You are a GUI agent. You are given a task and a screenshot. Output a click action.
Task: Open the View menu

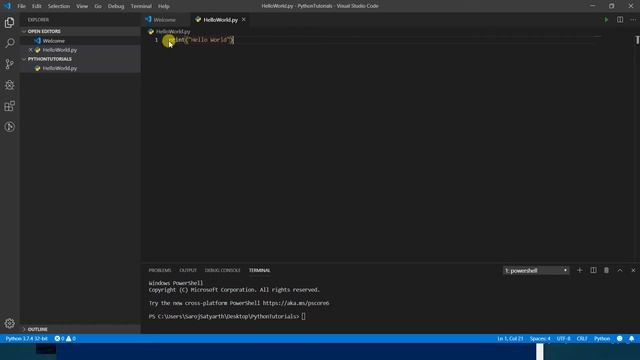(x=82, y=6)
